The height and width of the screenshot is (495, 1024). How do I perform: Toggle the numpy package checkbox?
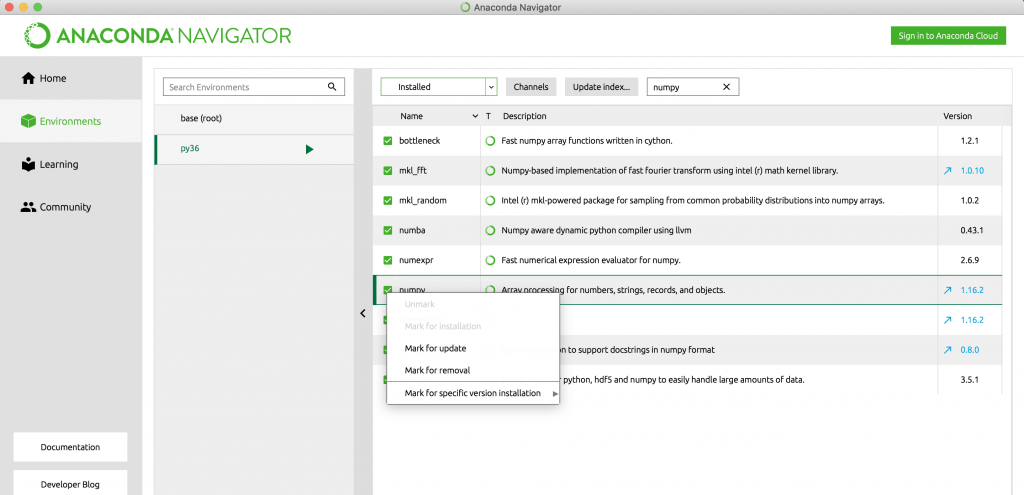(388, 289)
